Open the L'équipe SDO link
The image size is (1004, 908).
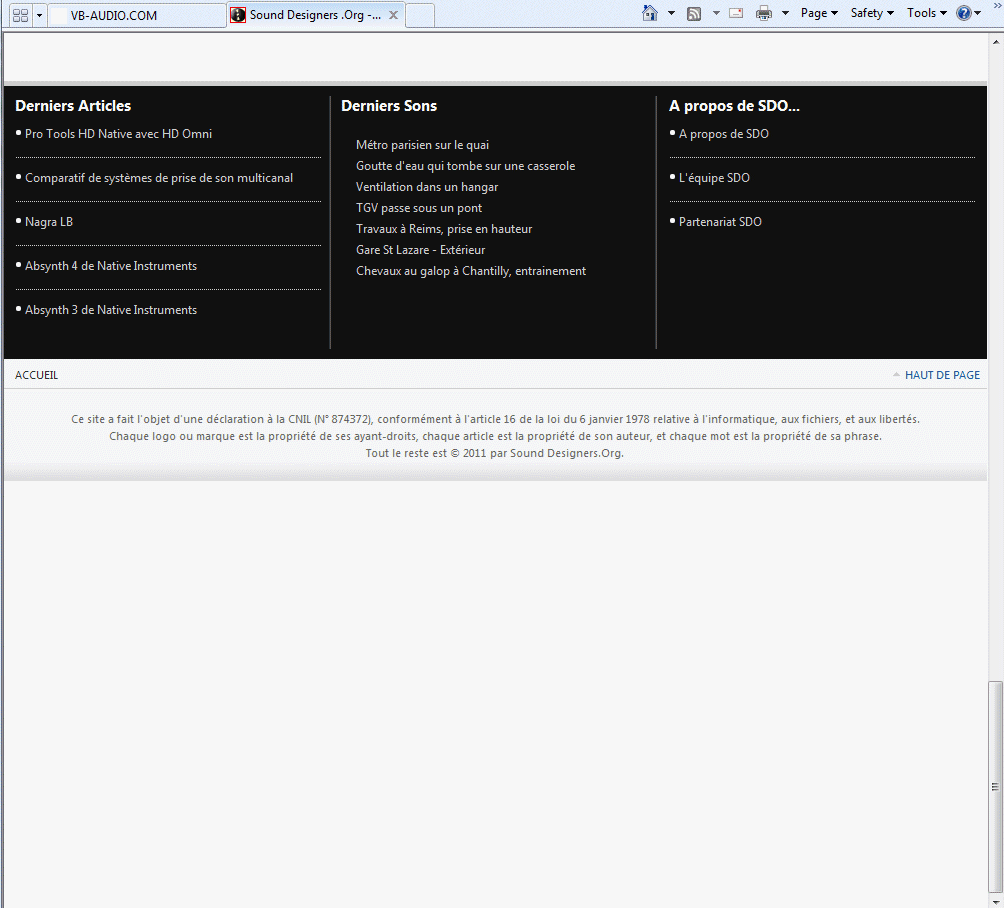click(x=714, y=178)
